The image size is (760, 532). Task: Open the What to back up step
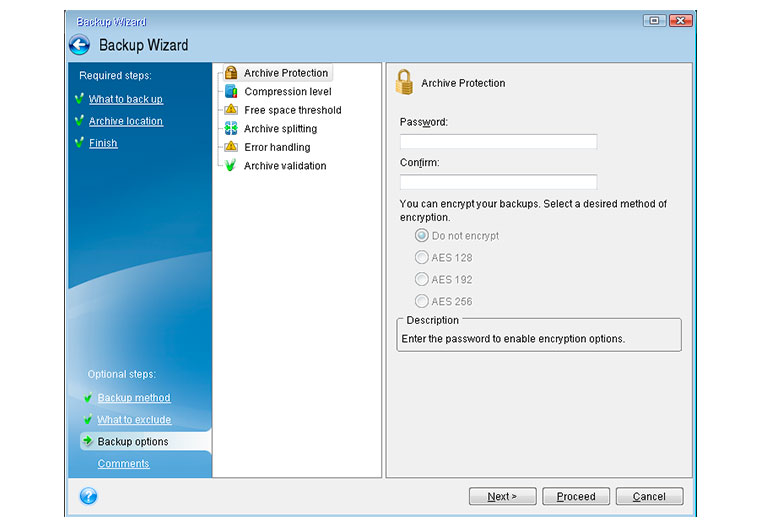coord(126,99)
